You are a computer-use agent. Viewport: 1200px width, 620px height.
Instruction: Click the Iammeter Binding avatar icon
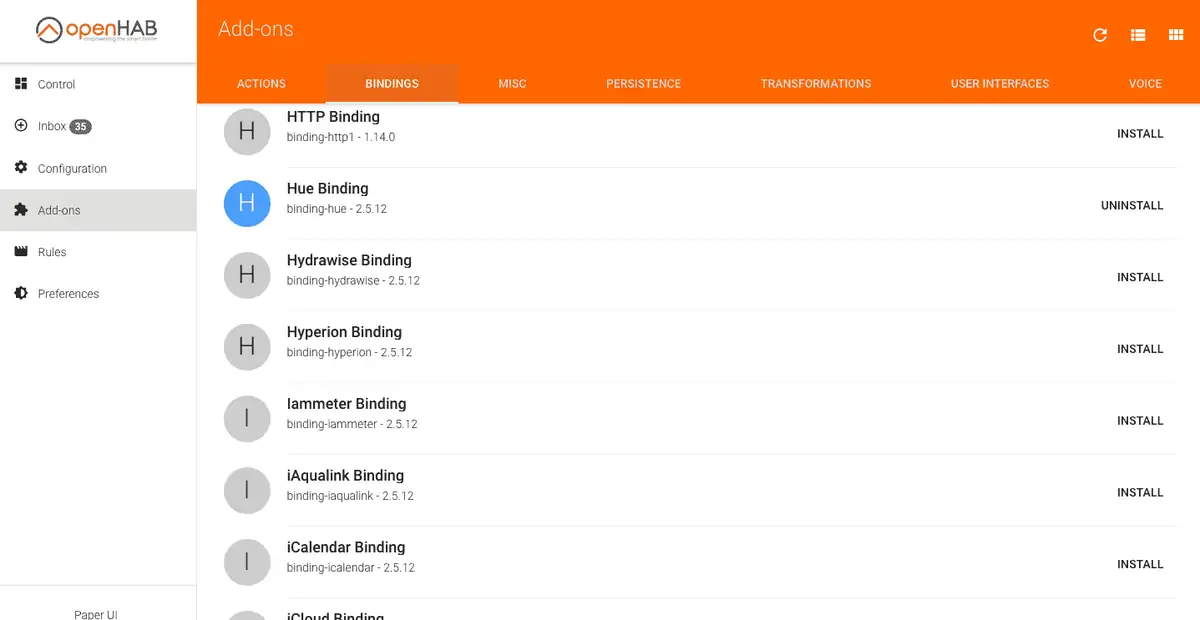(247, 418)
